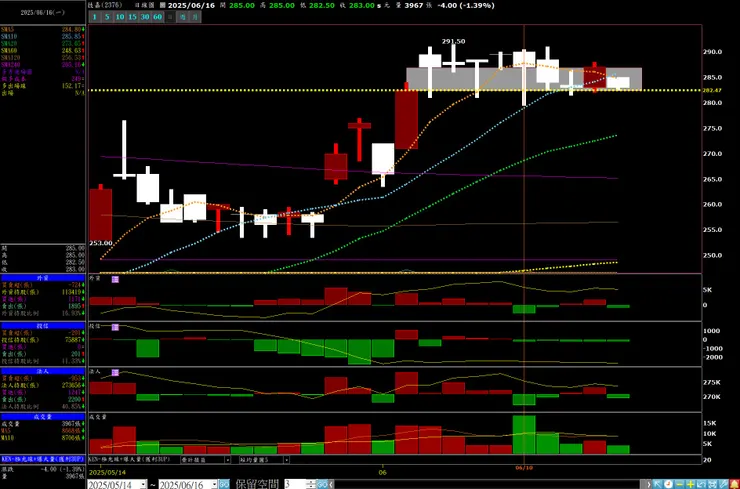The width and height of the screenshot is (740, 489).
Task: Click GO button beside the date range
Action: (x=224, y=484)
